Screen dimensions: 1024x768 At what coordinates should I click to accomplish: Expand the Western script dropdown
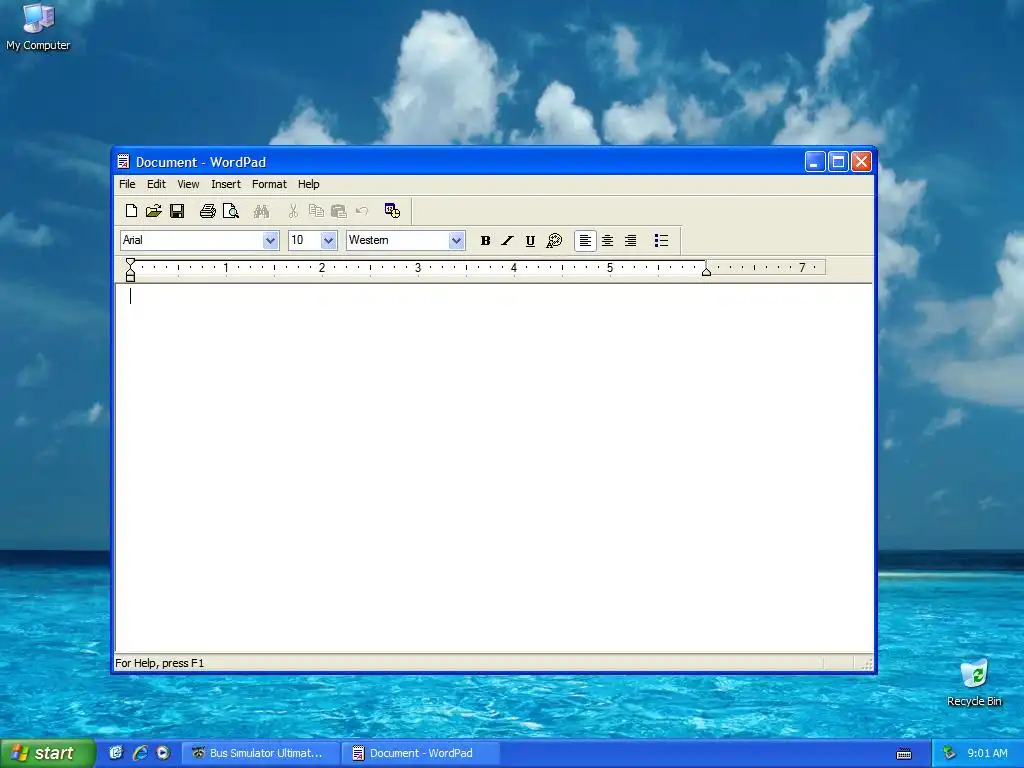coord(456,240)
